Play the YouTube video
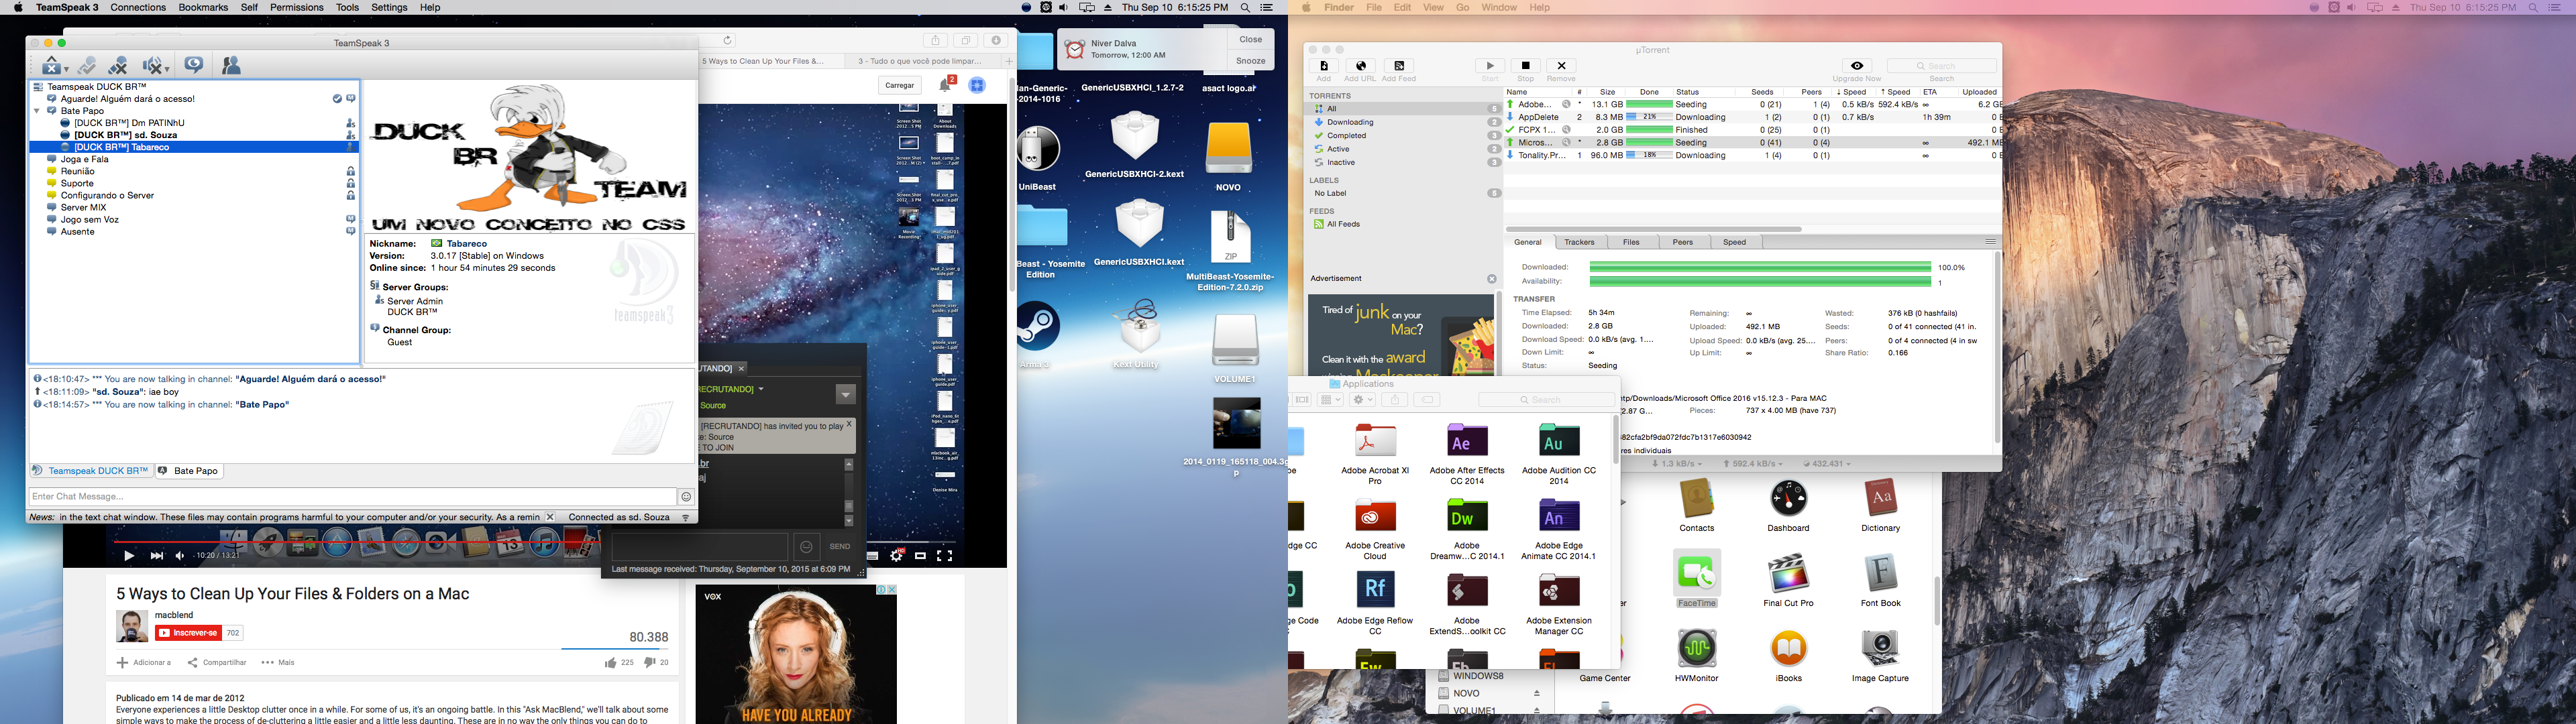The image size is (2576, 724). tap(129, 556)
